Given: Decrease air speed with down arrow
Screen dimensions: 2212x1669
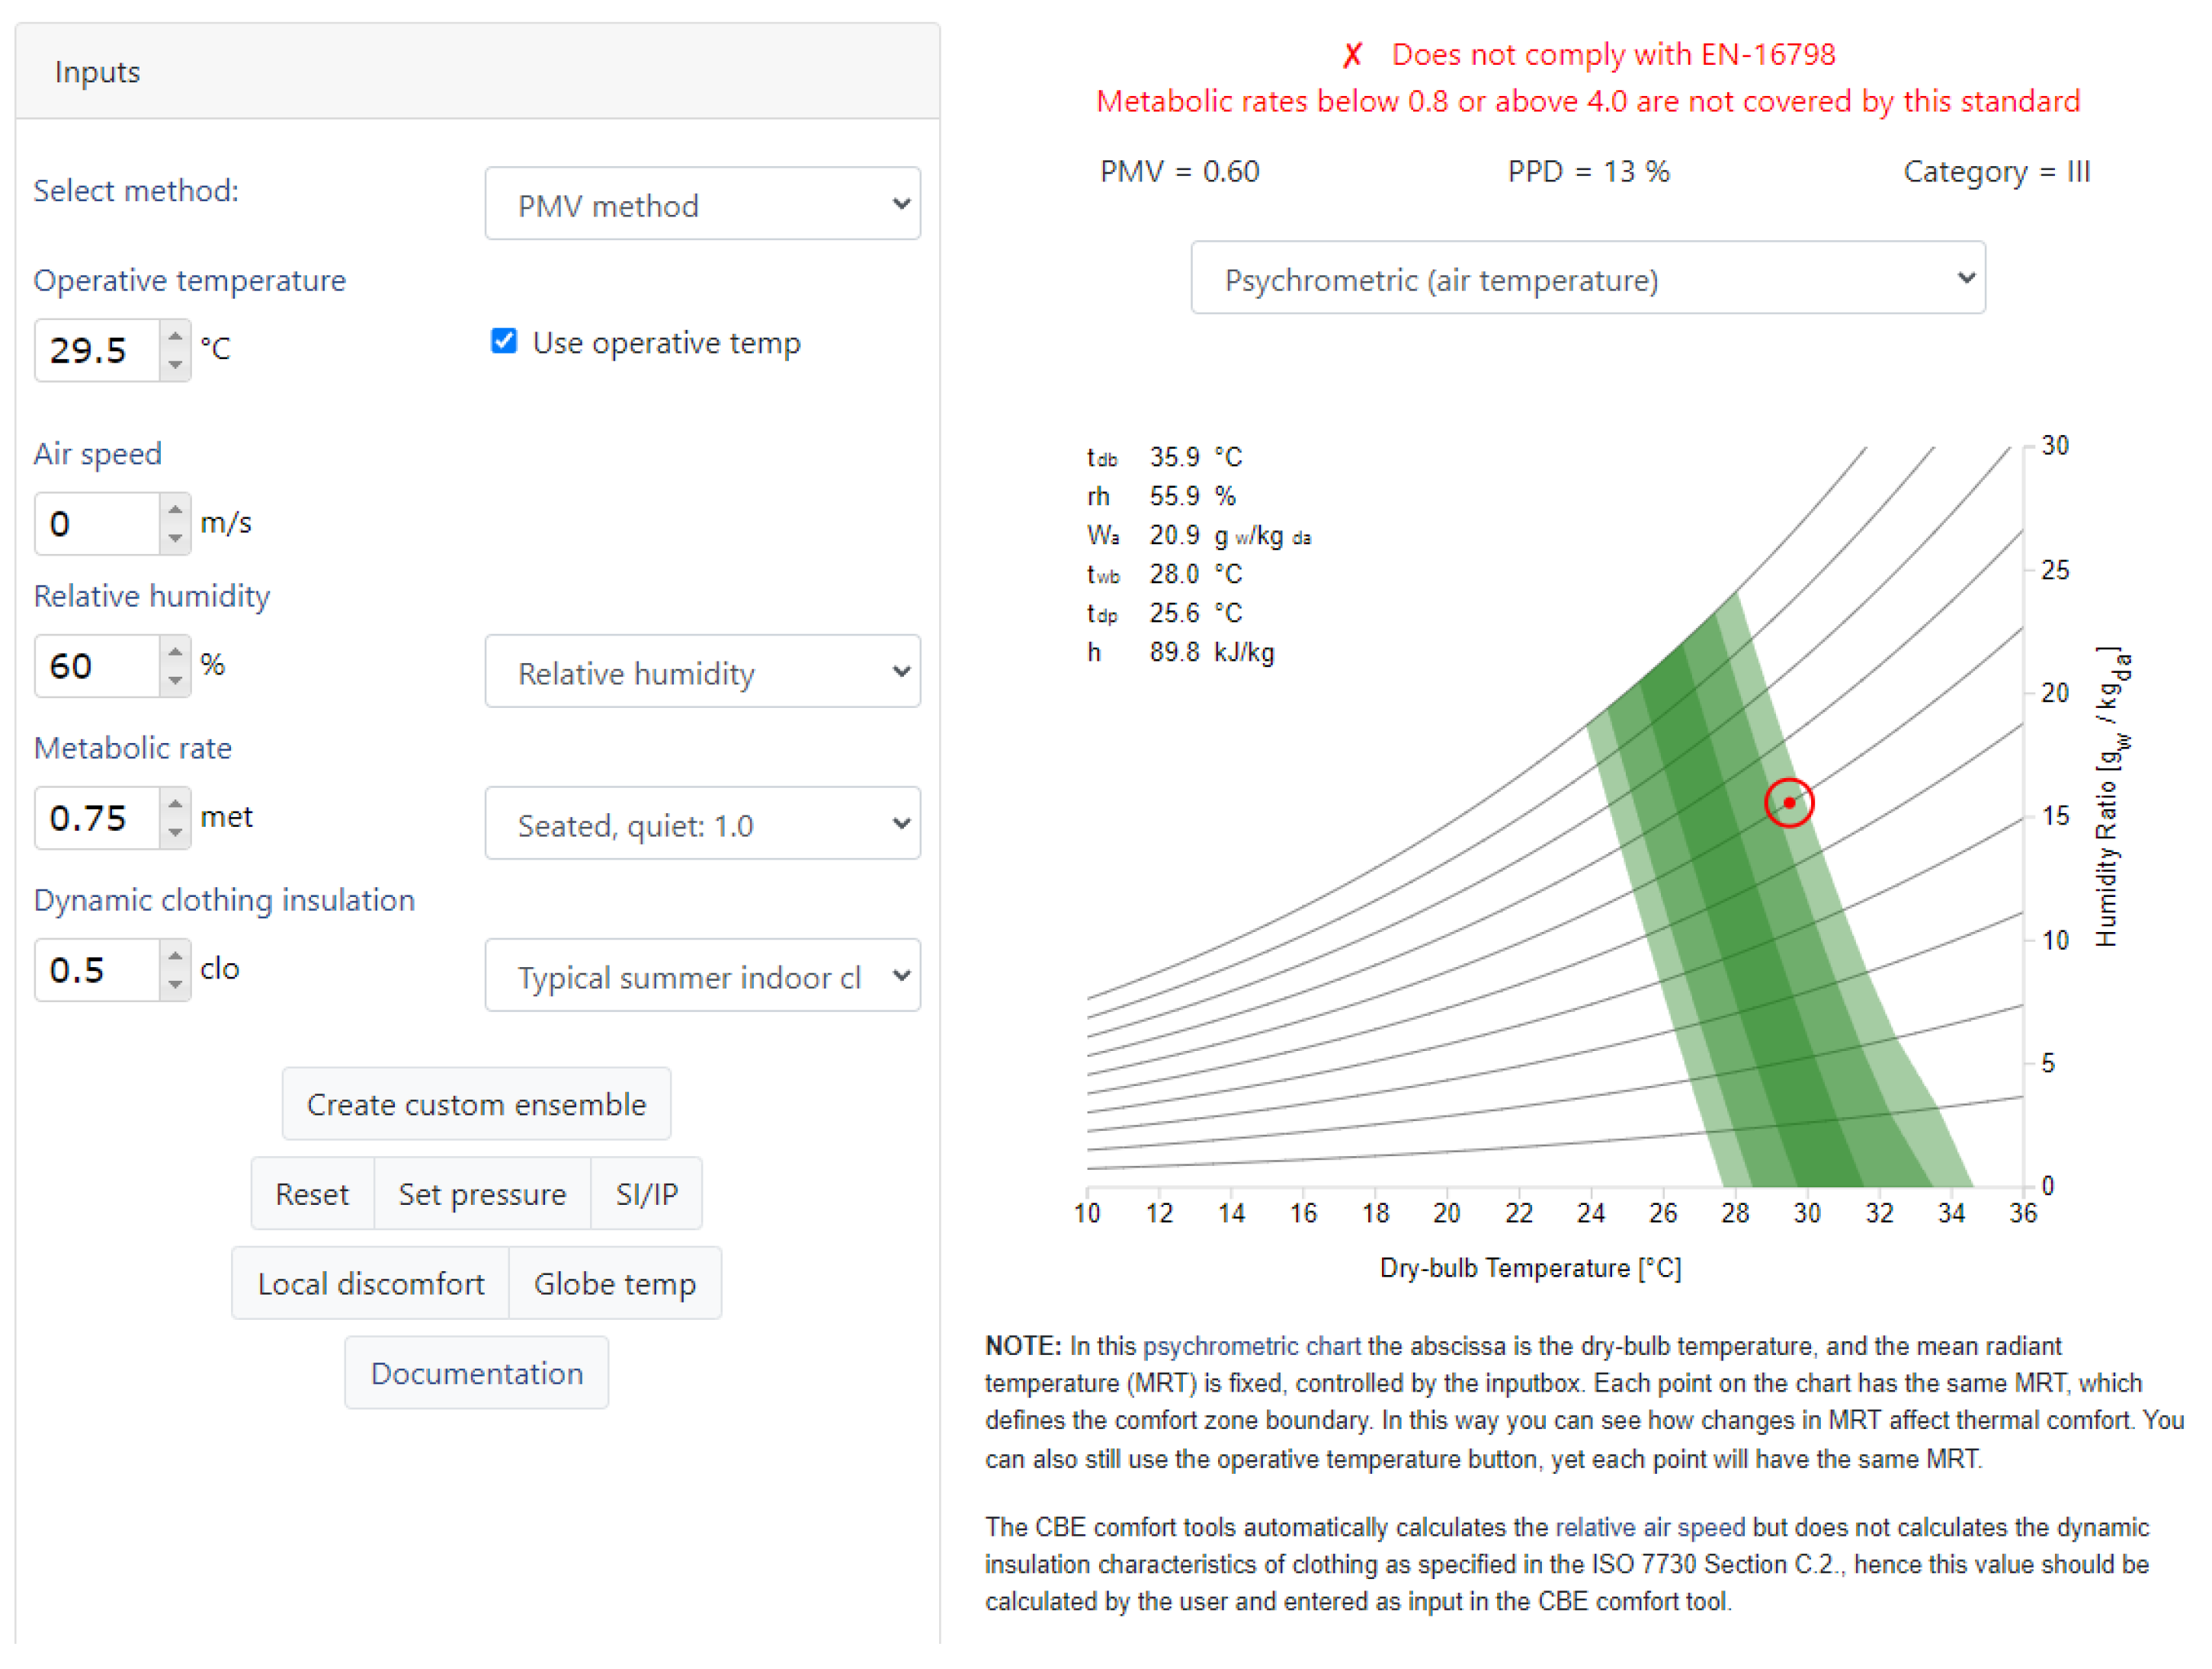Looking at the screenshot, I should (175, 539).
